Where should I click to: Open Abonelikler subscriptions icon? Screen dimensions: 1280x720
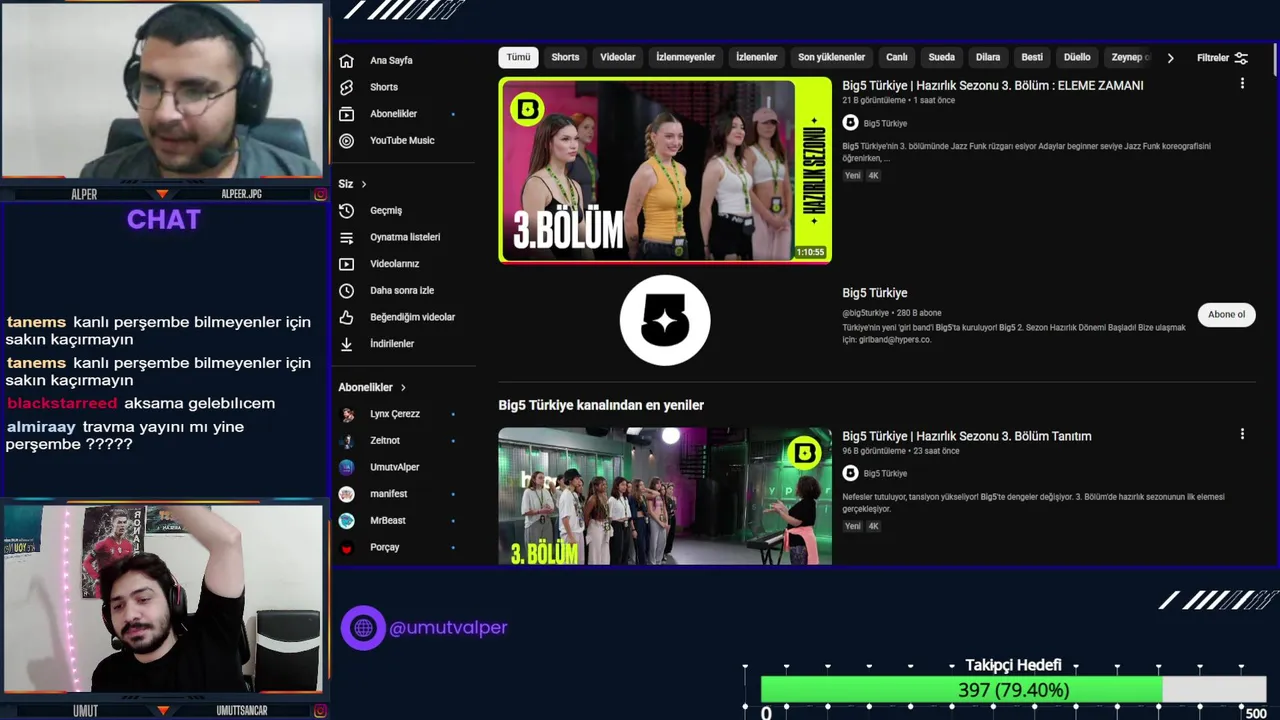[x=346, y=114]
